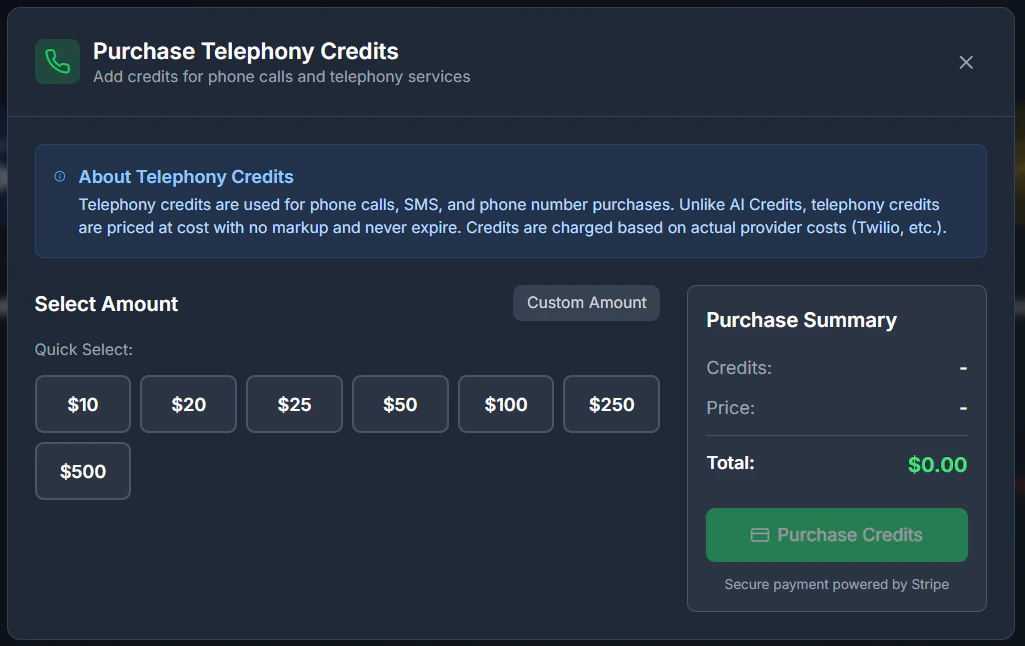The width and height of the screenshot is (1025, 646).
Task: Click the info icon next to About Telephony Credits
Action: (59, 175)
